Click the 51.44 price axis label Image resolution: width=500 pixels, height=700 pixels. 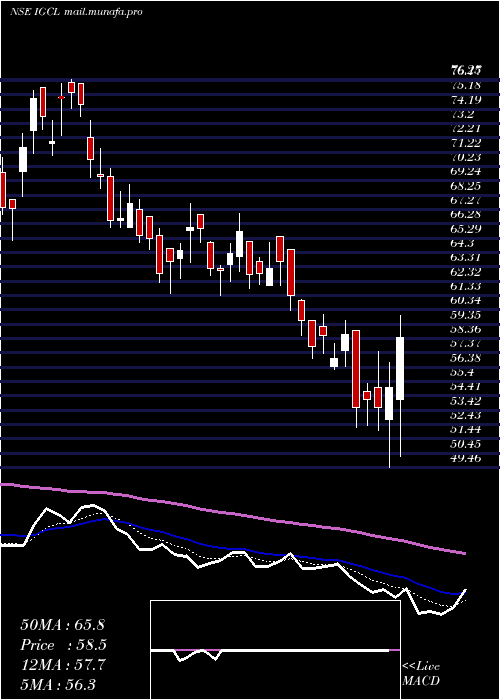467,429
